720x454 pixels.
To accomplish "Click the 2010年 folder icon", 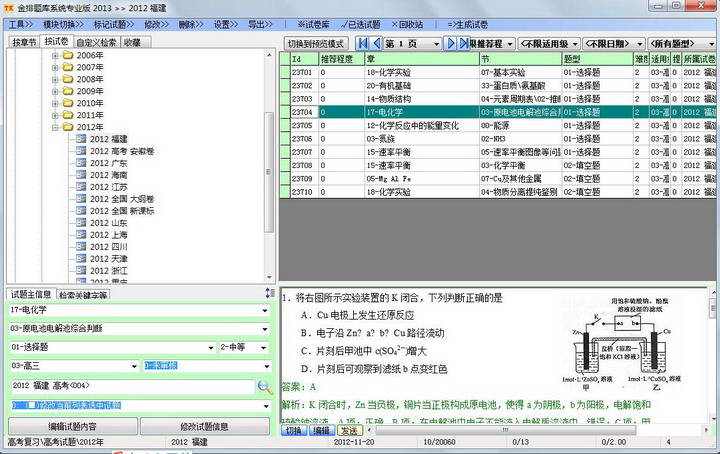I will [68, 103].
